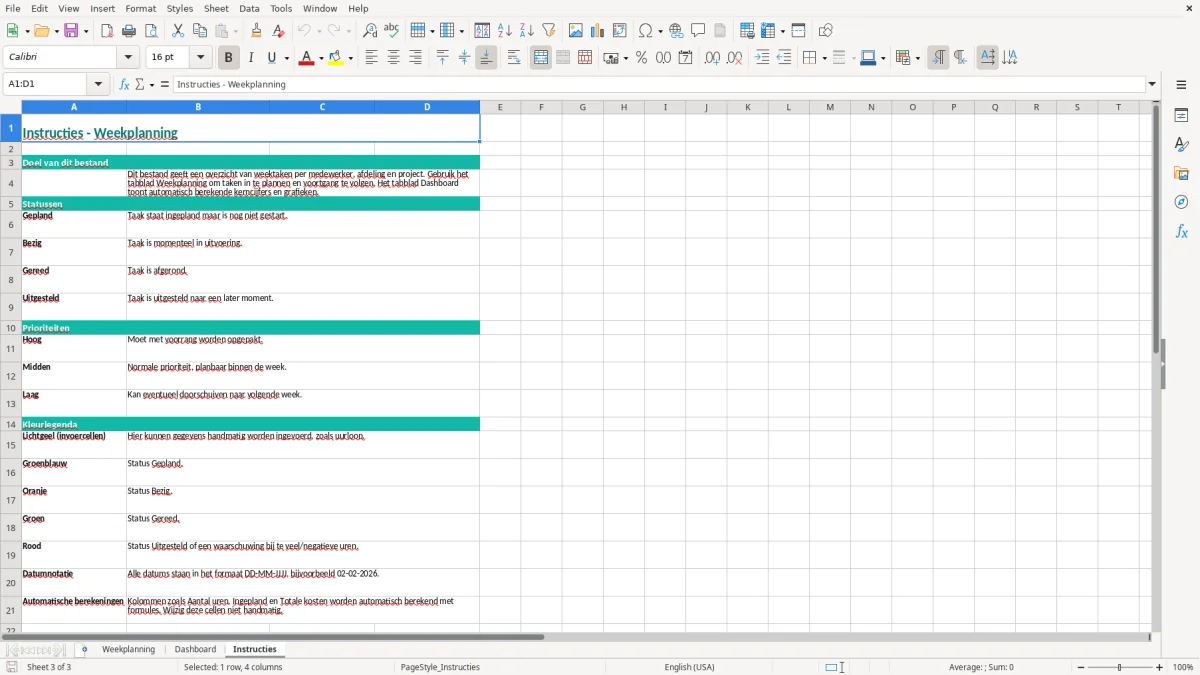The image size is (1200, 675).
Task: Click the Save document icon
Action: (71, 31)
